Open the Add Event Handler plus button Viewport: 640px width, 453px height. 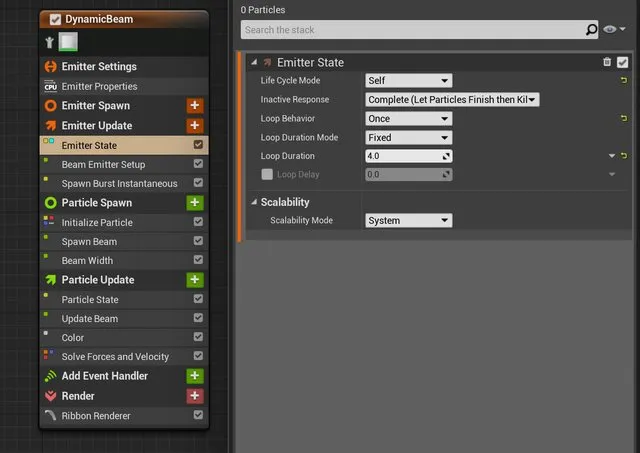(x=195, y=376)
